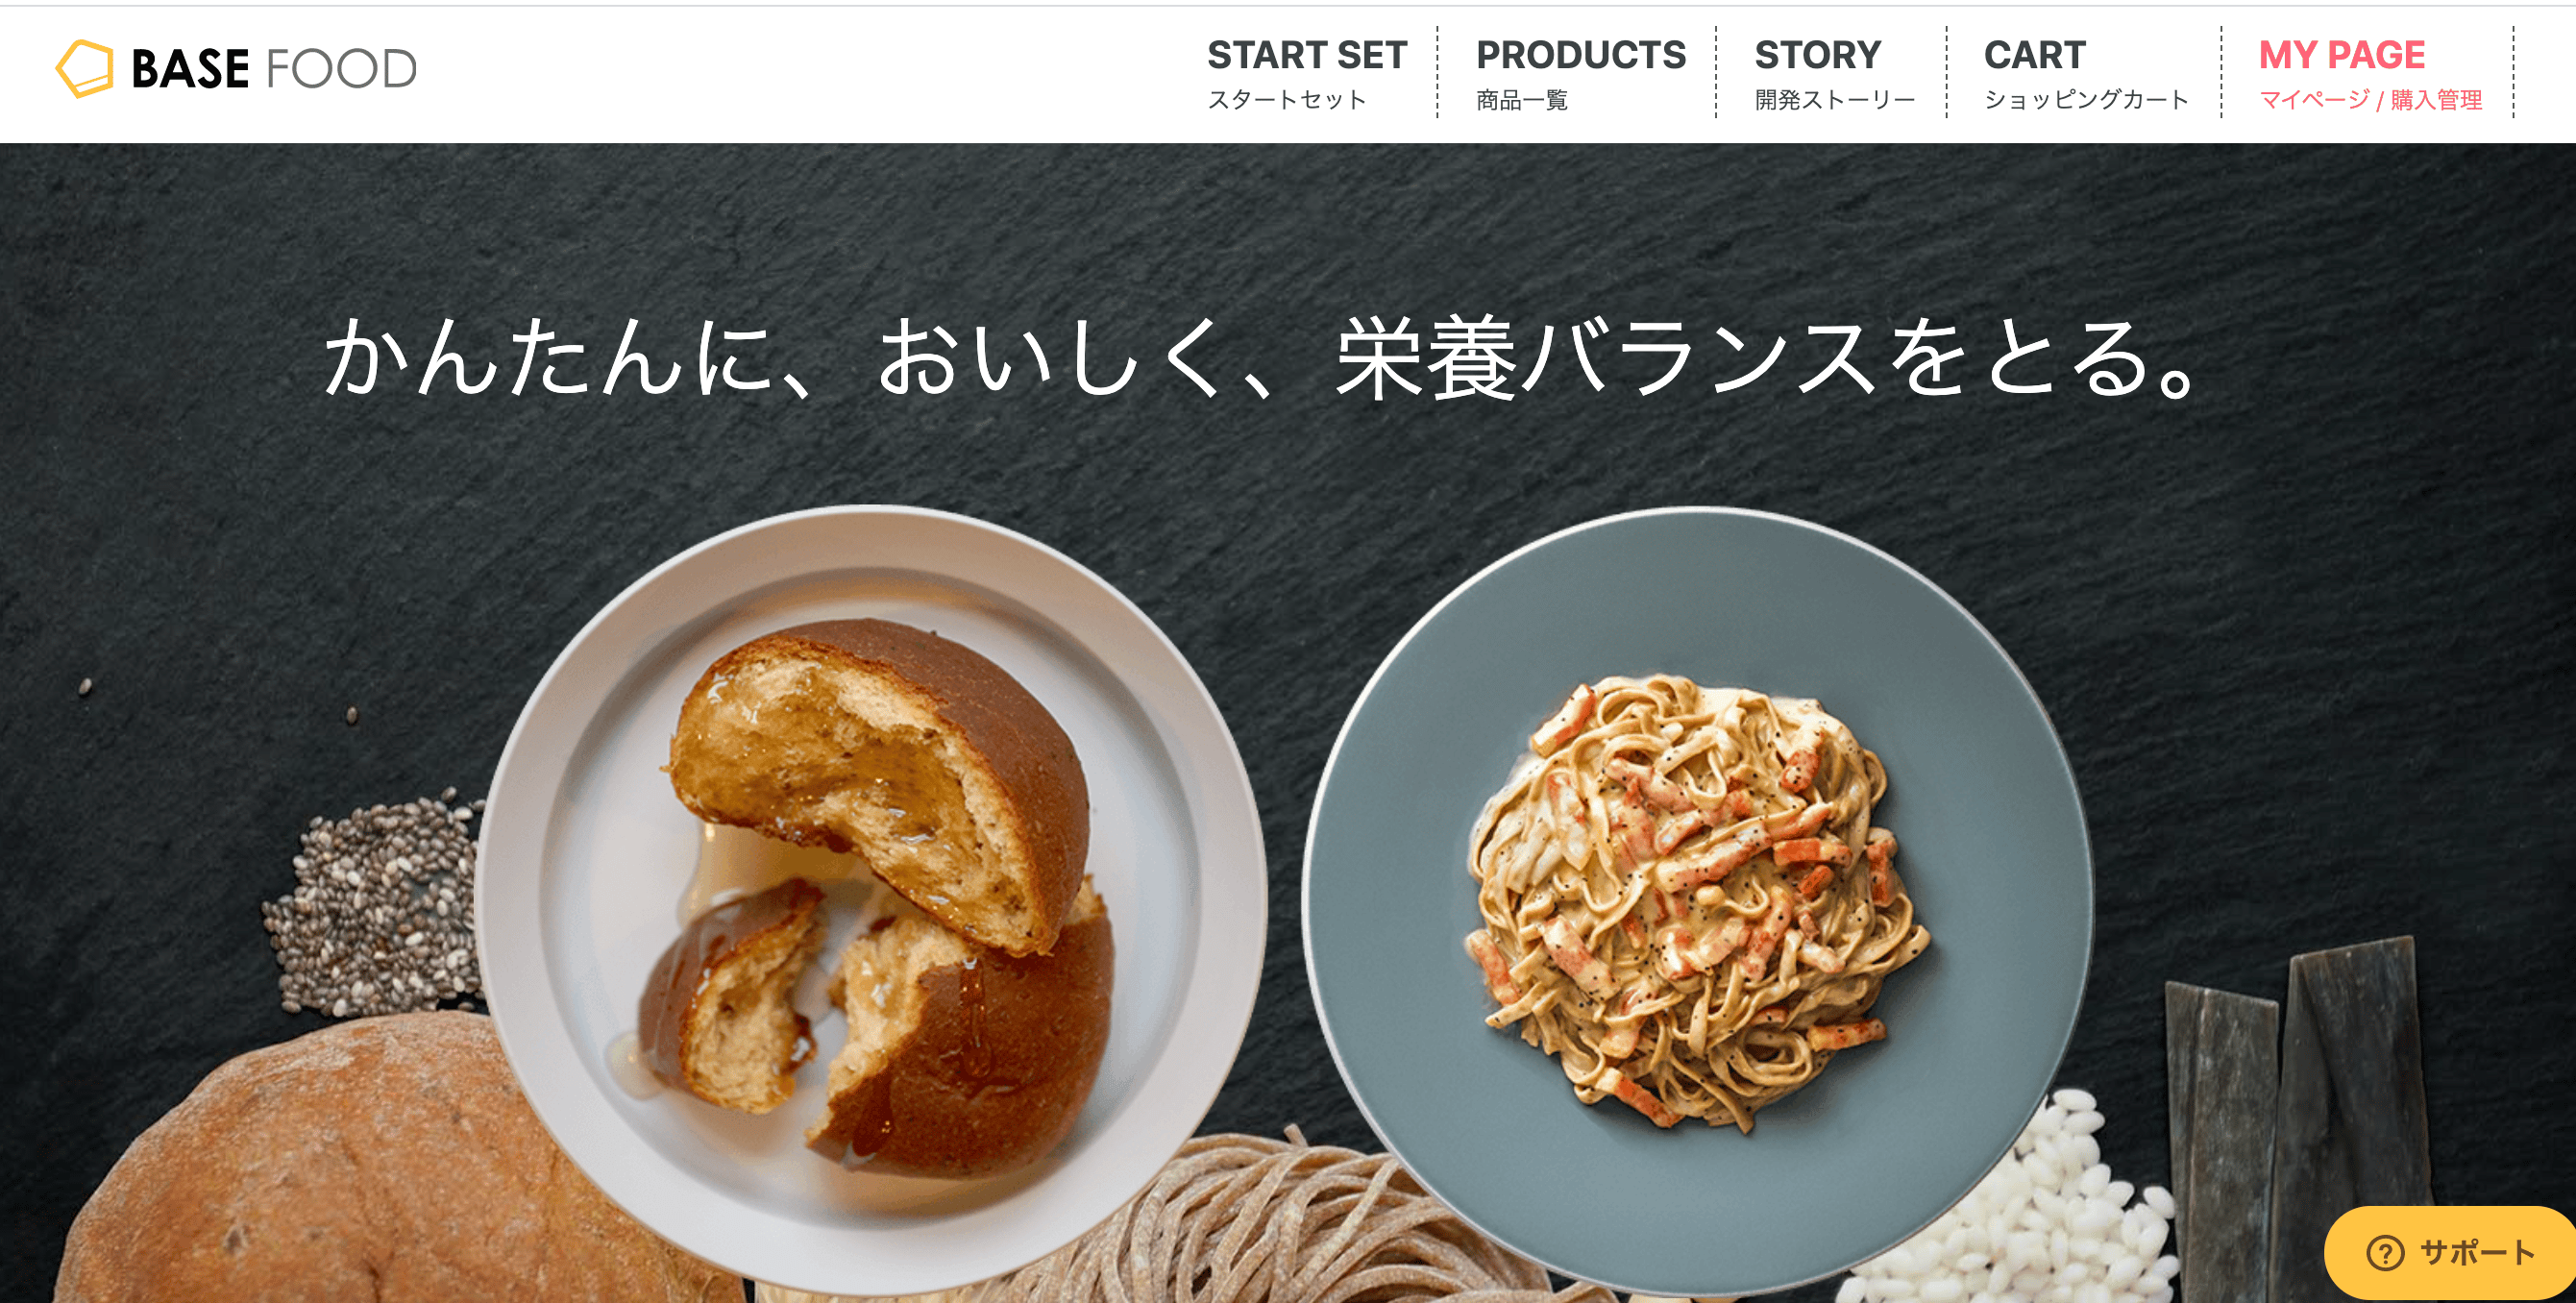The height and width of the screenshot is (1303, 2576).
Task: Click the dried kombu seaweed image
Action: tap(2300, 1110)
